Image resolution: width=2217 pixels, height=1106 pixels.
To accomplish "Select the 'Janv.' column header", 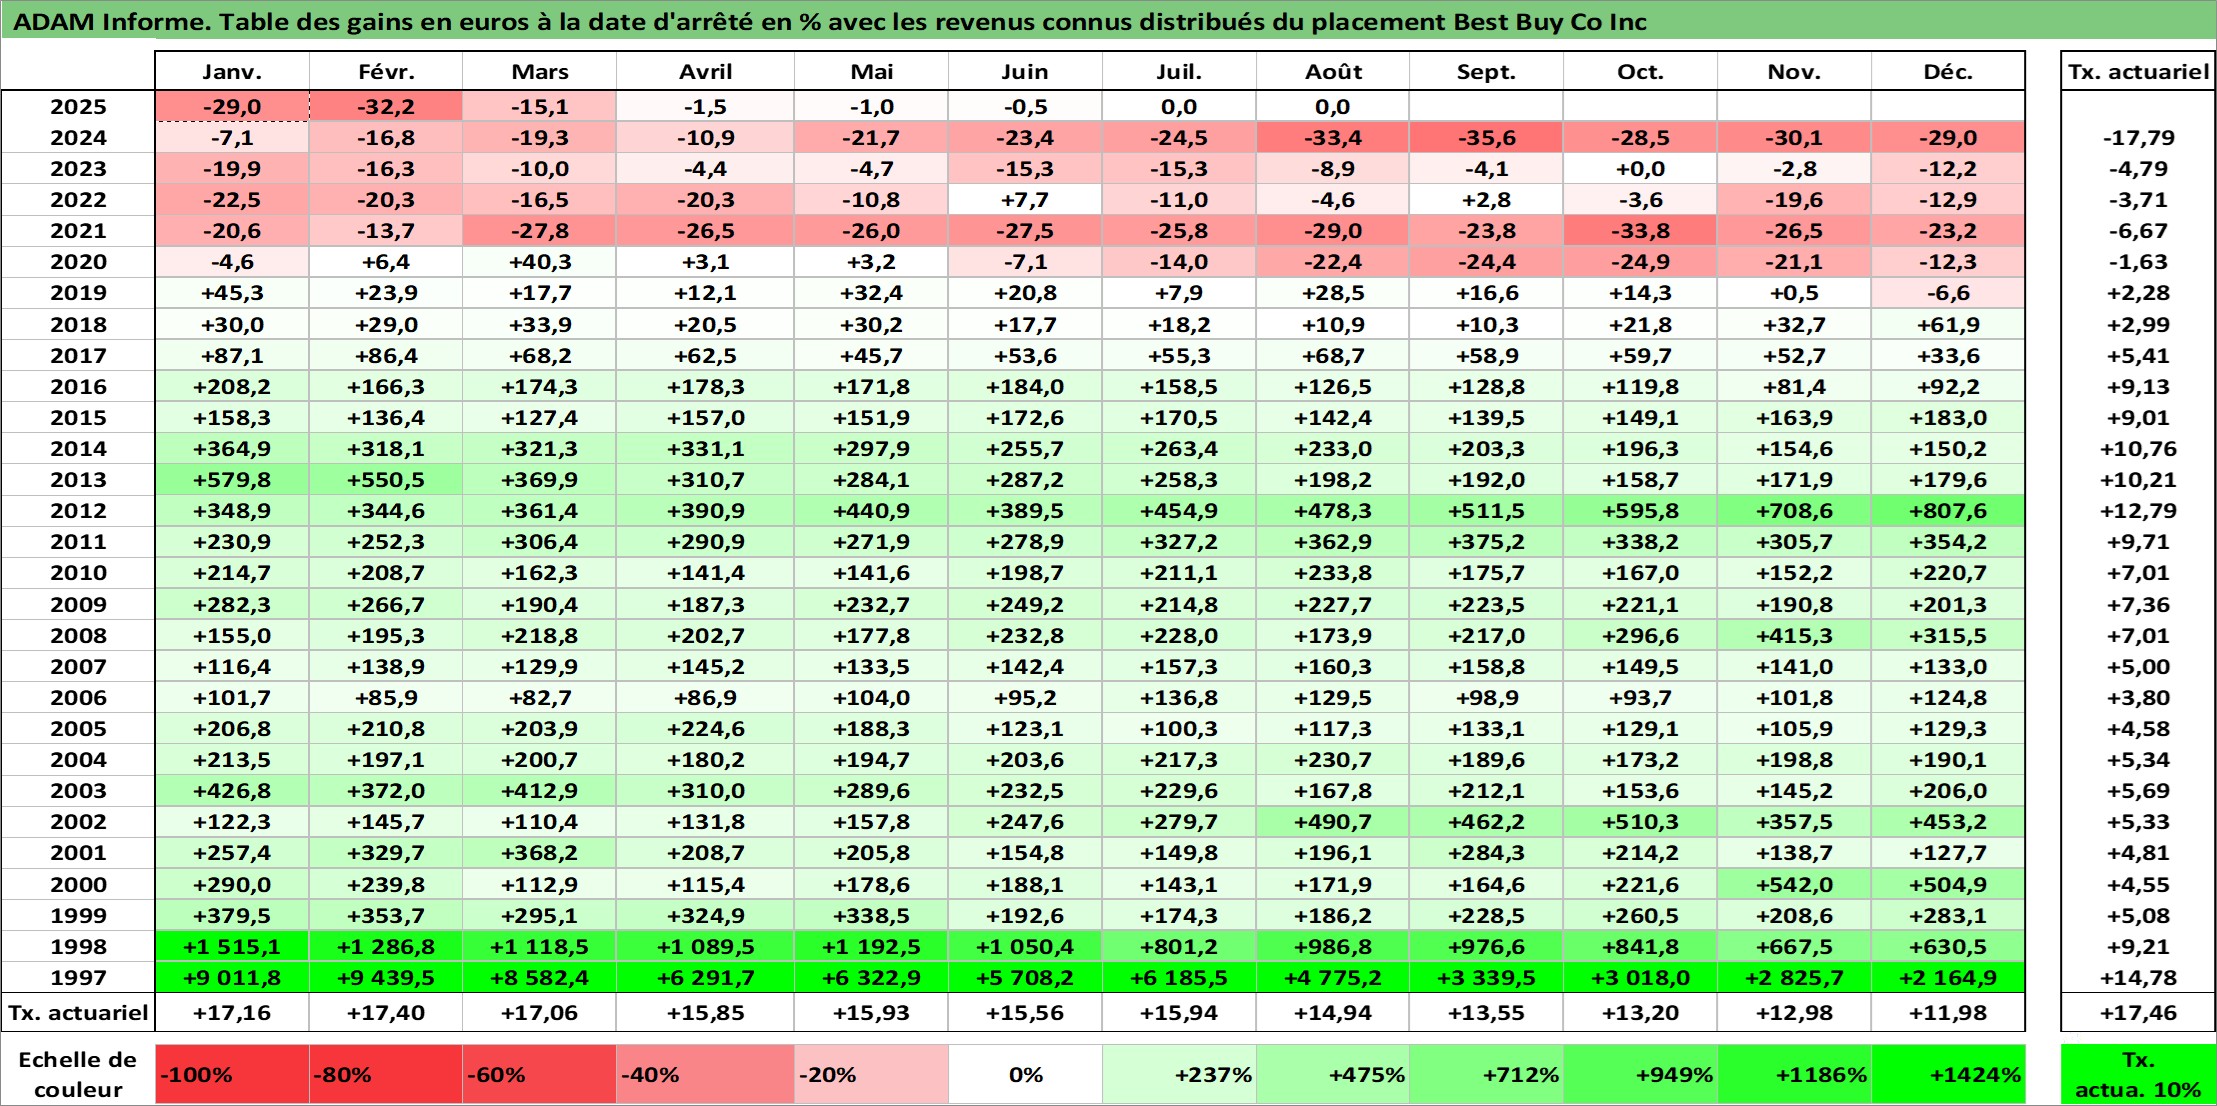I will (232, 71).
